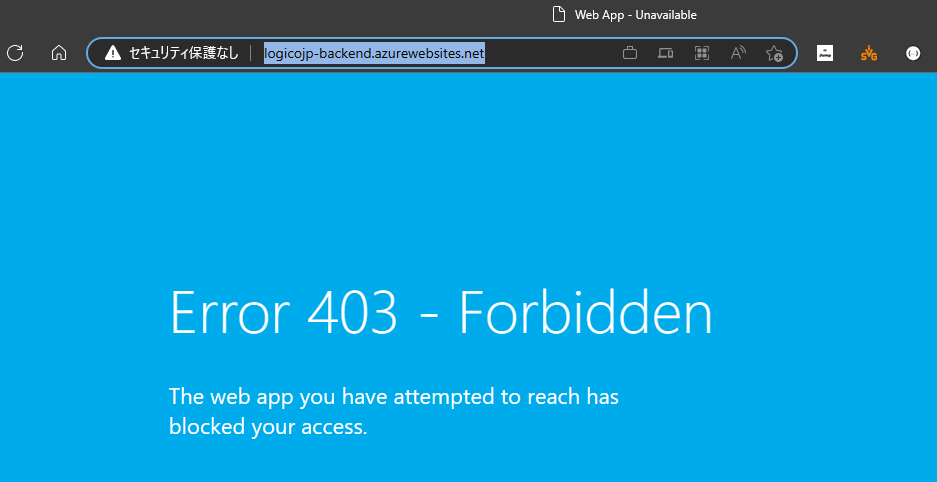Open the apps grid icon in address bar
Screen dimensions: 937x482
coord(702,53)
